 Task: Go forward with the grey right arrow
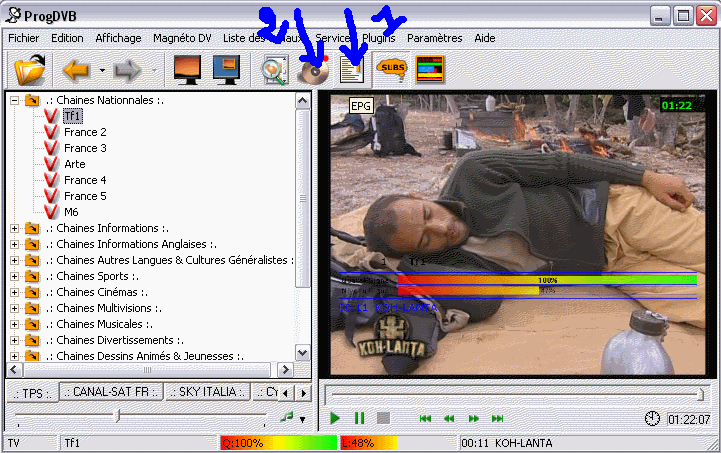click(x=127, y=70)
